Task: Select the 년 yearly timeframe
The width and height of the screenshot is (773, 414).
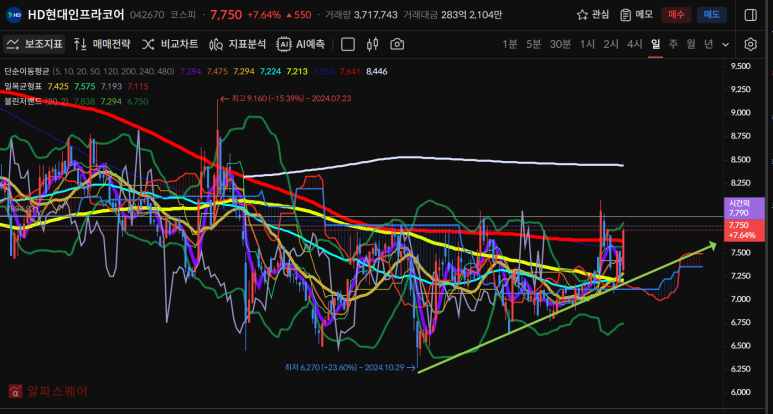Action: (x=708, y=44)
